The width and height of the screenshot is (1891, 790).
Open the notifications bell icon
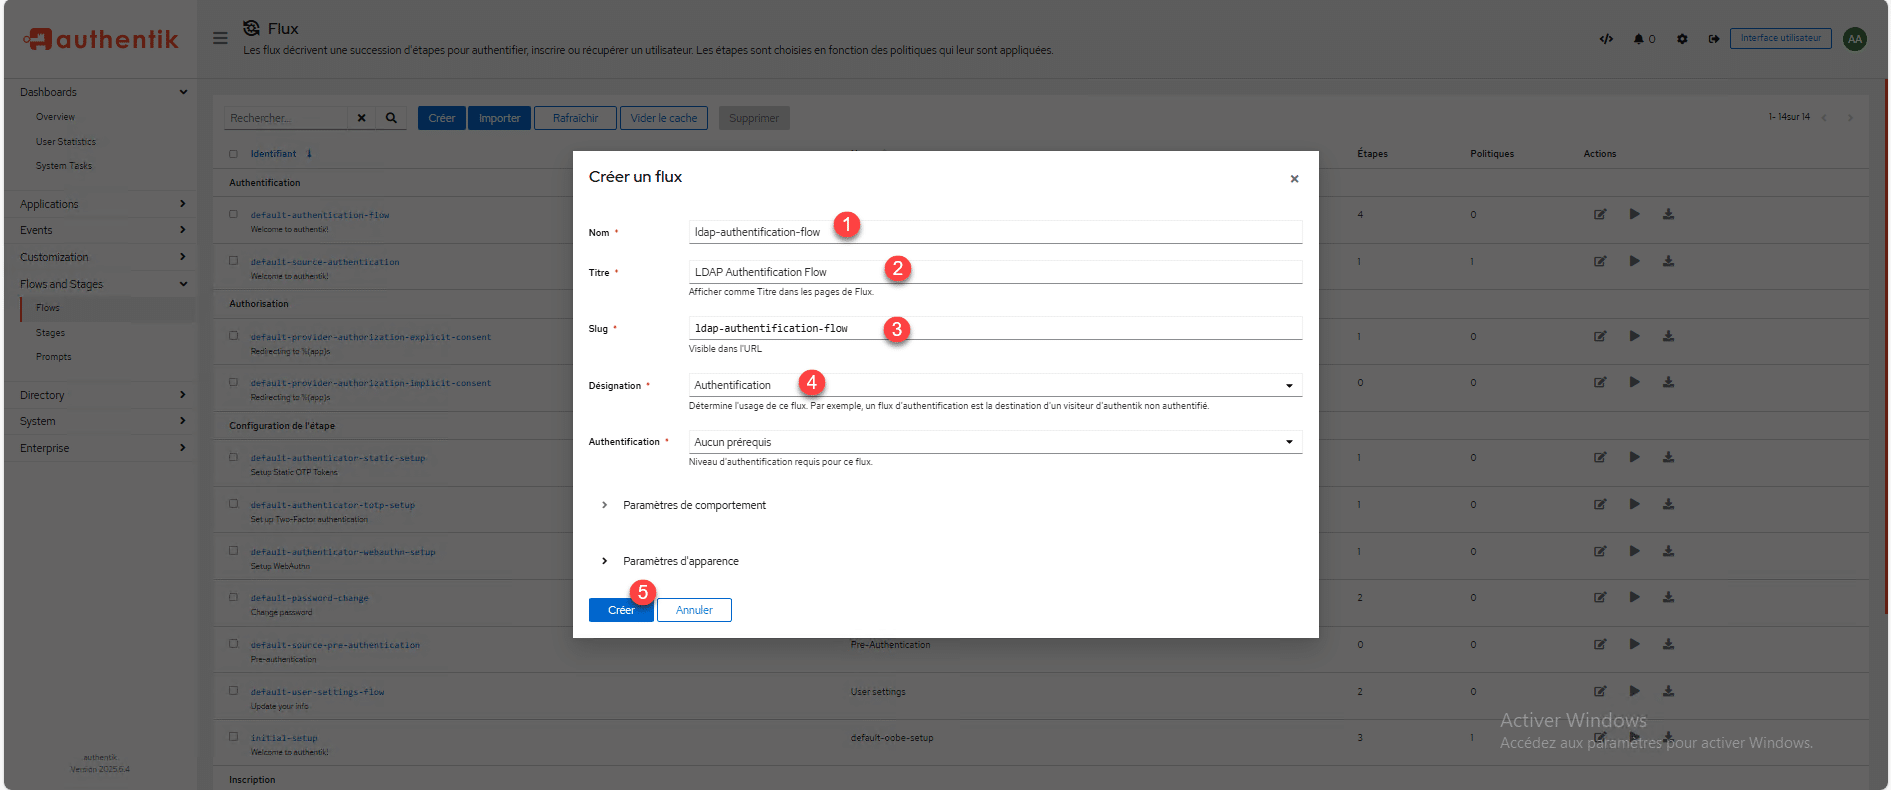click(1639, 39)
